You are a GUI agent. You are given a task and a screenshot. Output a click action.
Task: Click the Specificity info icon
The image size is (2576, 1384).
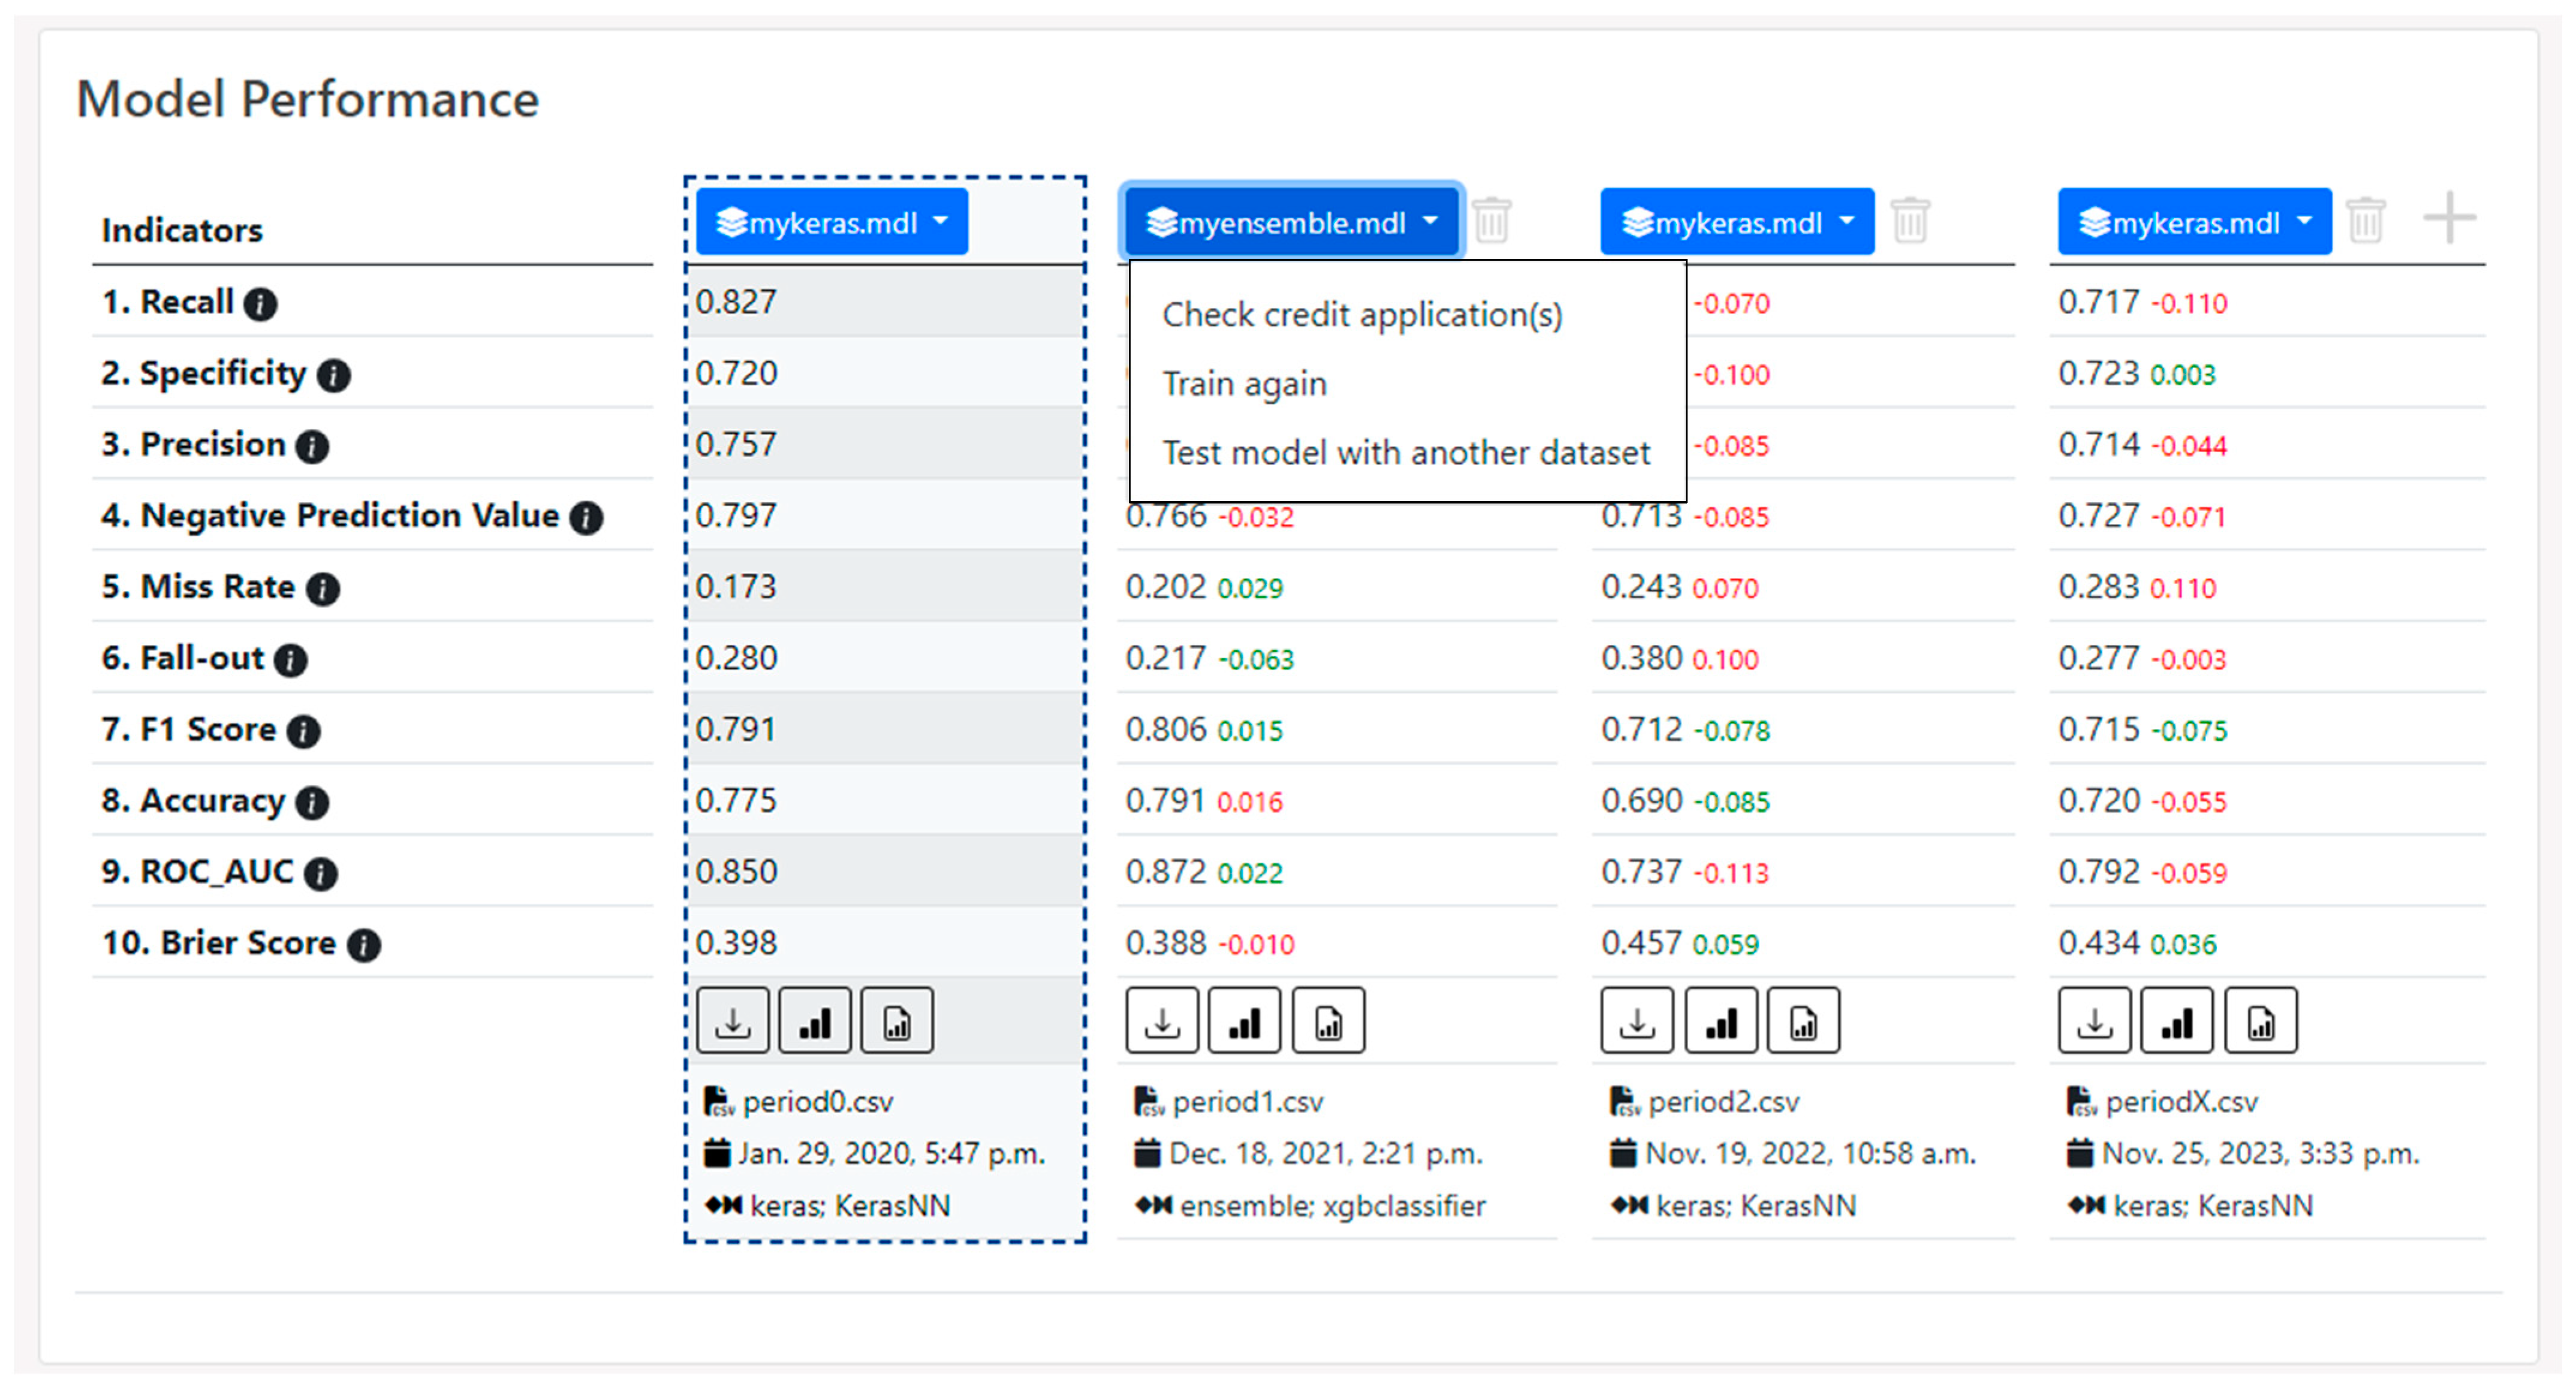point(334,375)
